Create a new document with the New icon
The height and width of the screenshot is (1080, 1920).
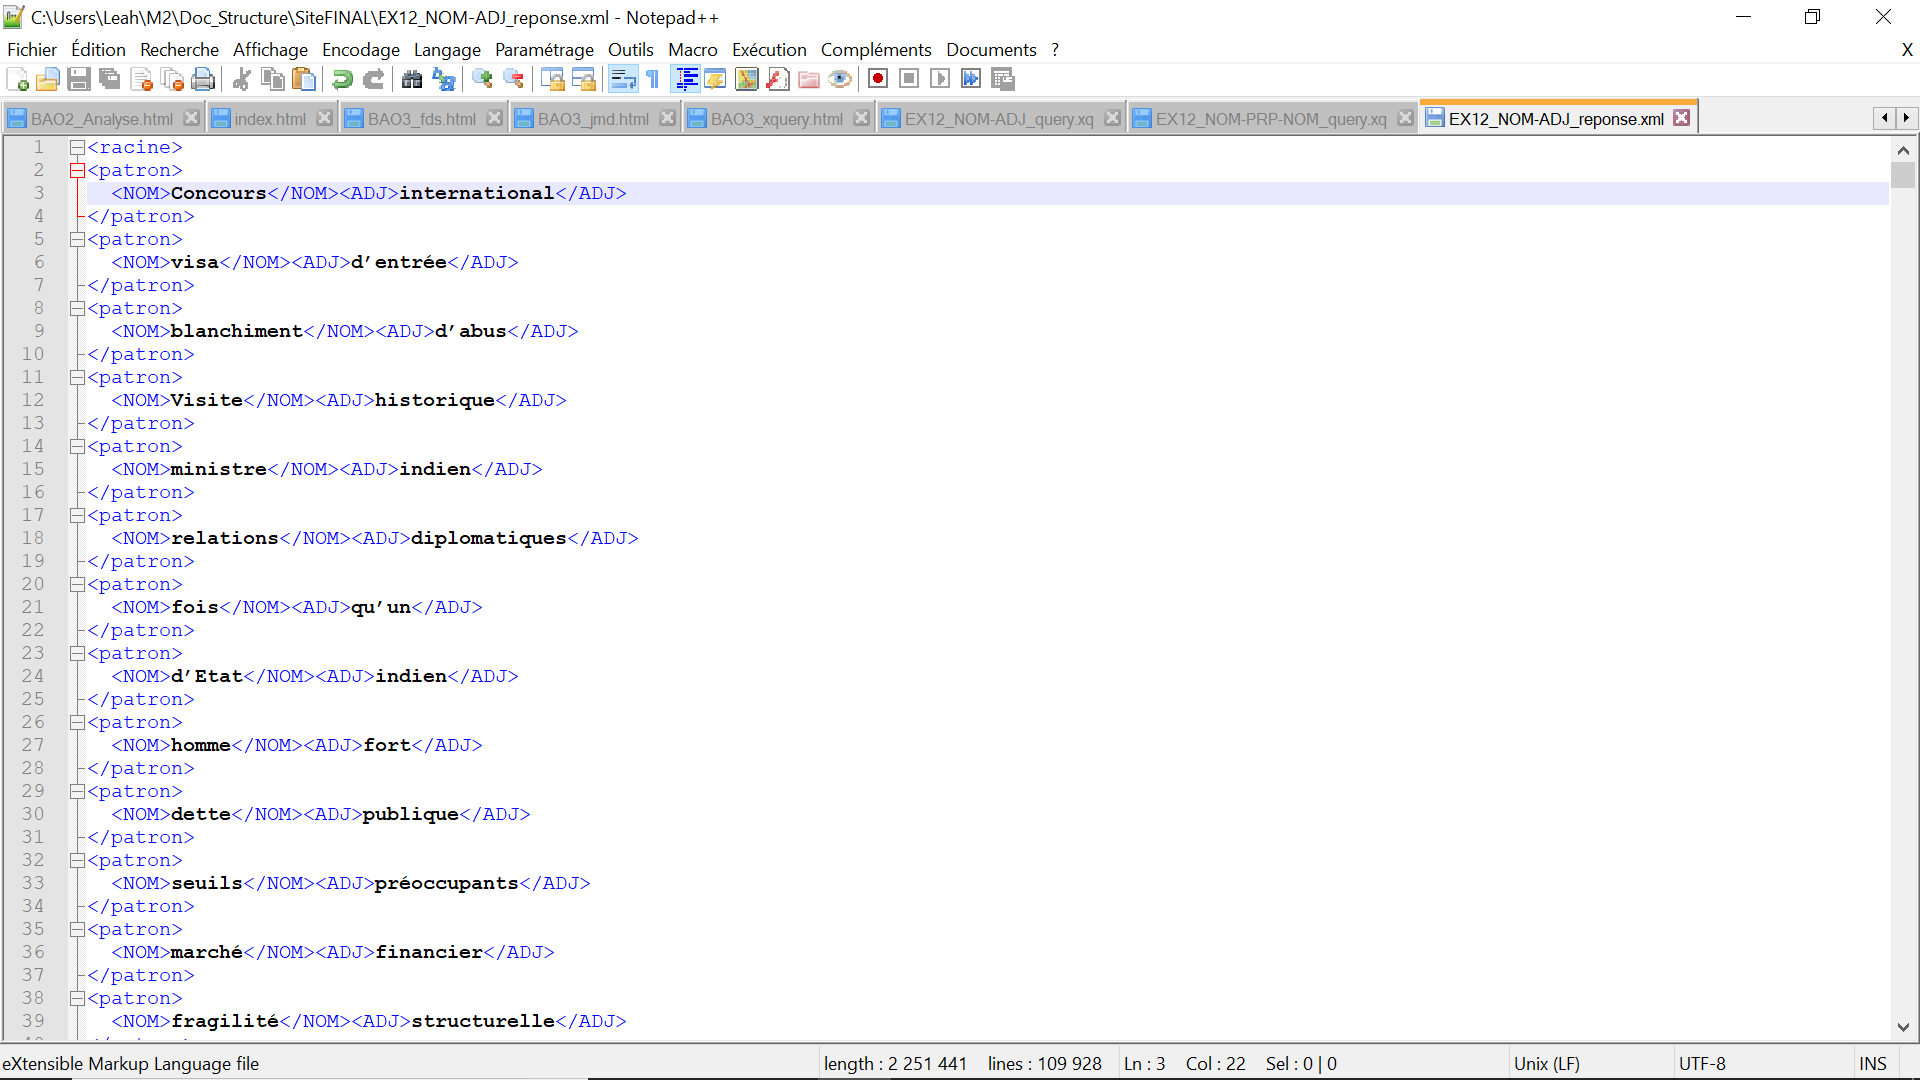click(x=17, y=80)
